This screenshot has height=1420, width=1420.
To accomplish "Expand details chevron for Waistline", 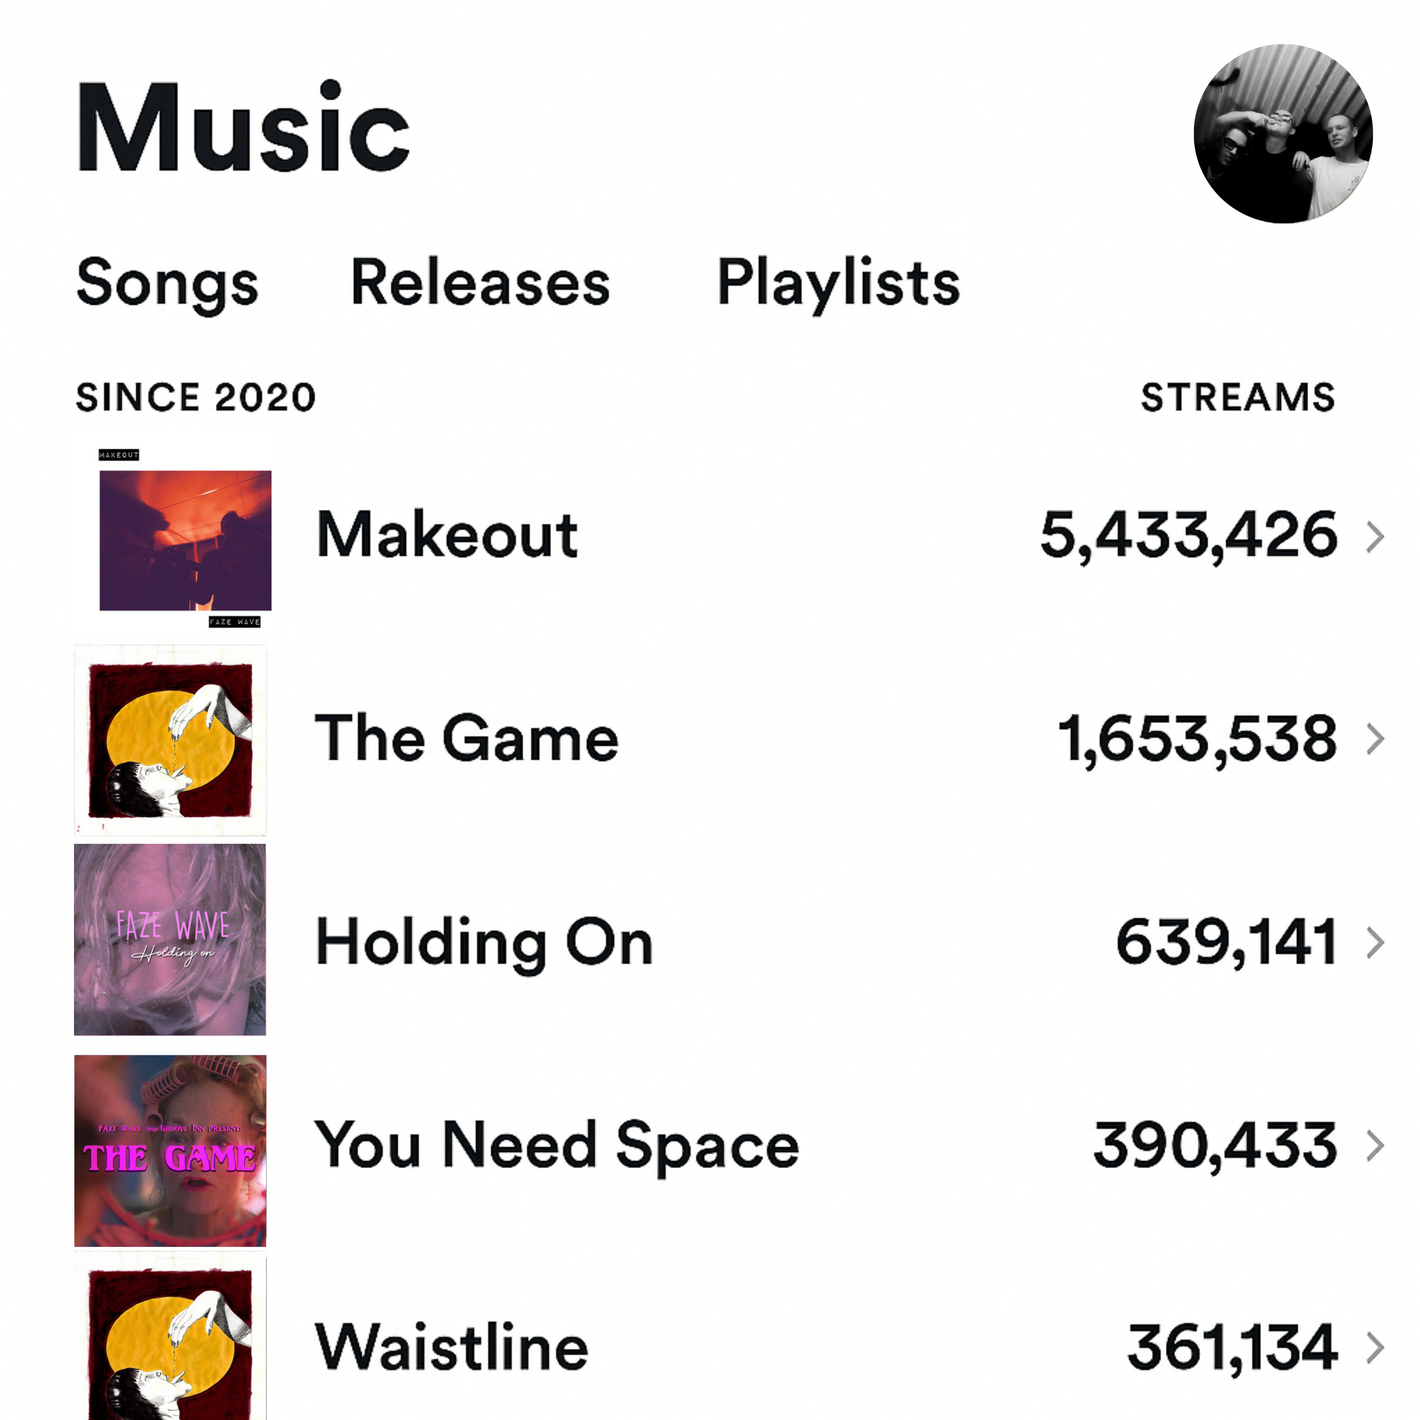I will pos(1376,1348).
